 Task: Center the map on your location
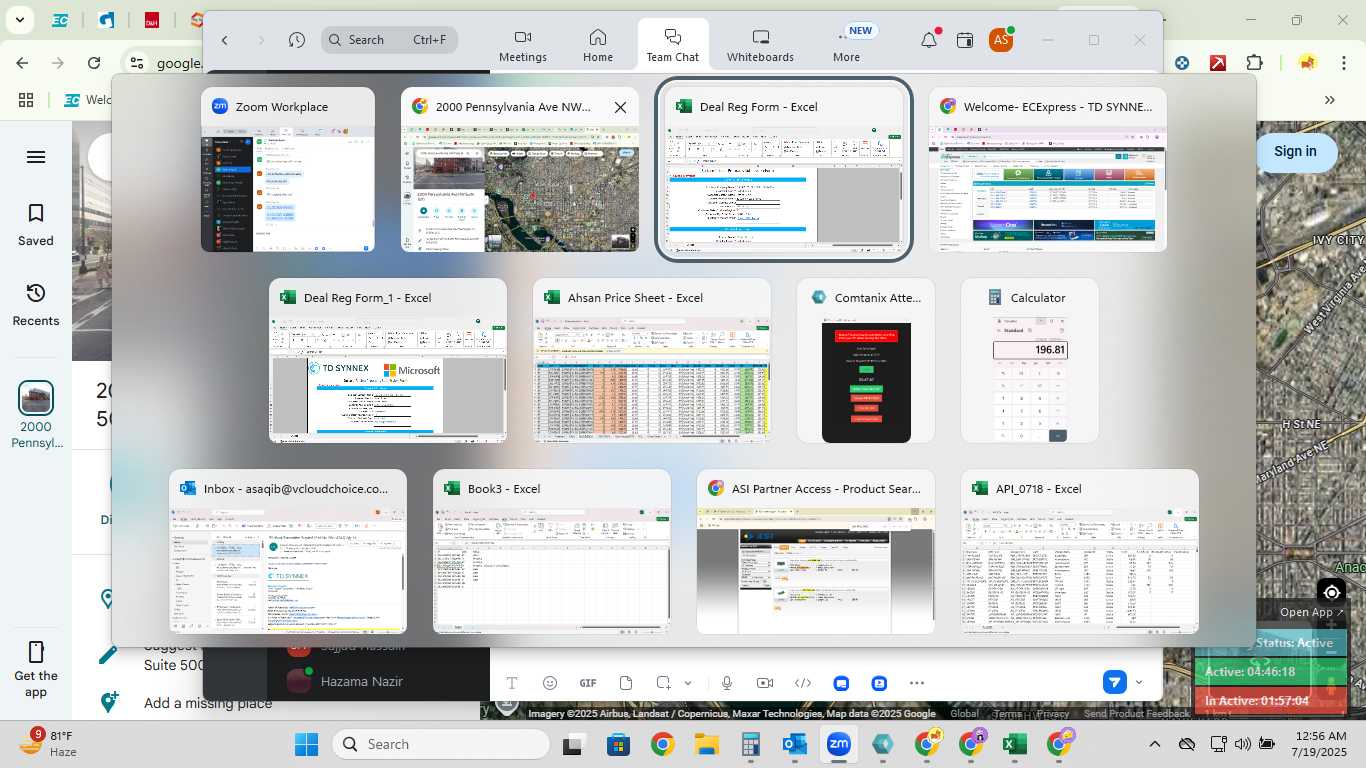[x=1329, y=593]
